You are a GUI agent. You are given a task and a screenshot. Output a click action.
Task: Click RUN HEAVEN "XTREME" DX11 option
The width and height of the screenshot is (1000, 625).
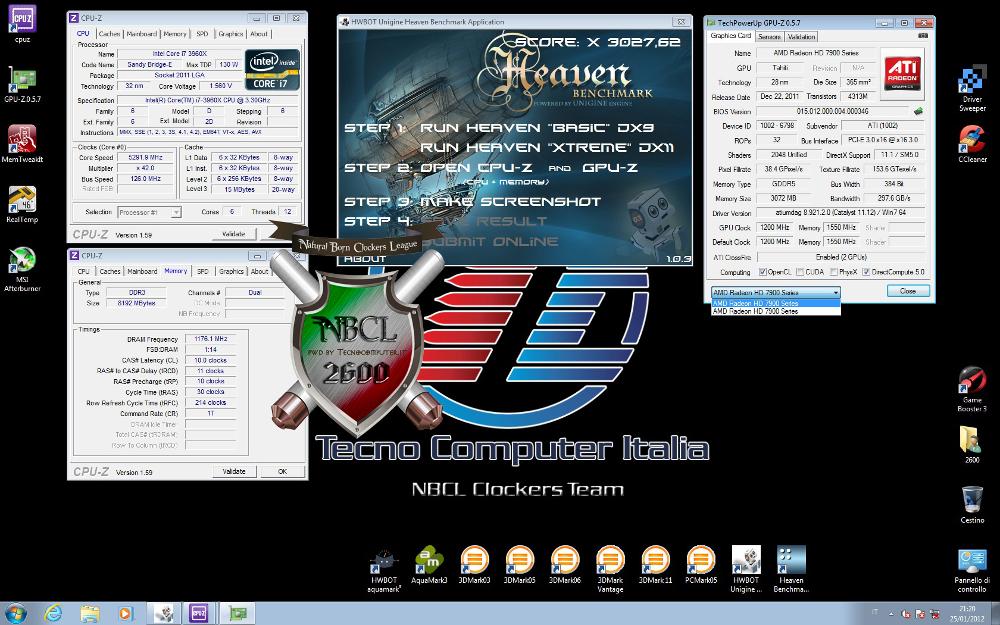[547, 148]
